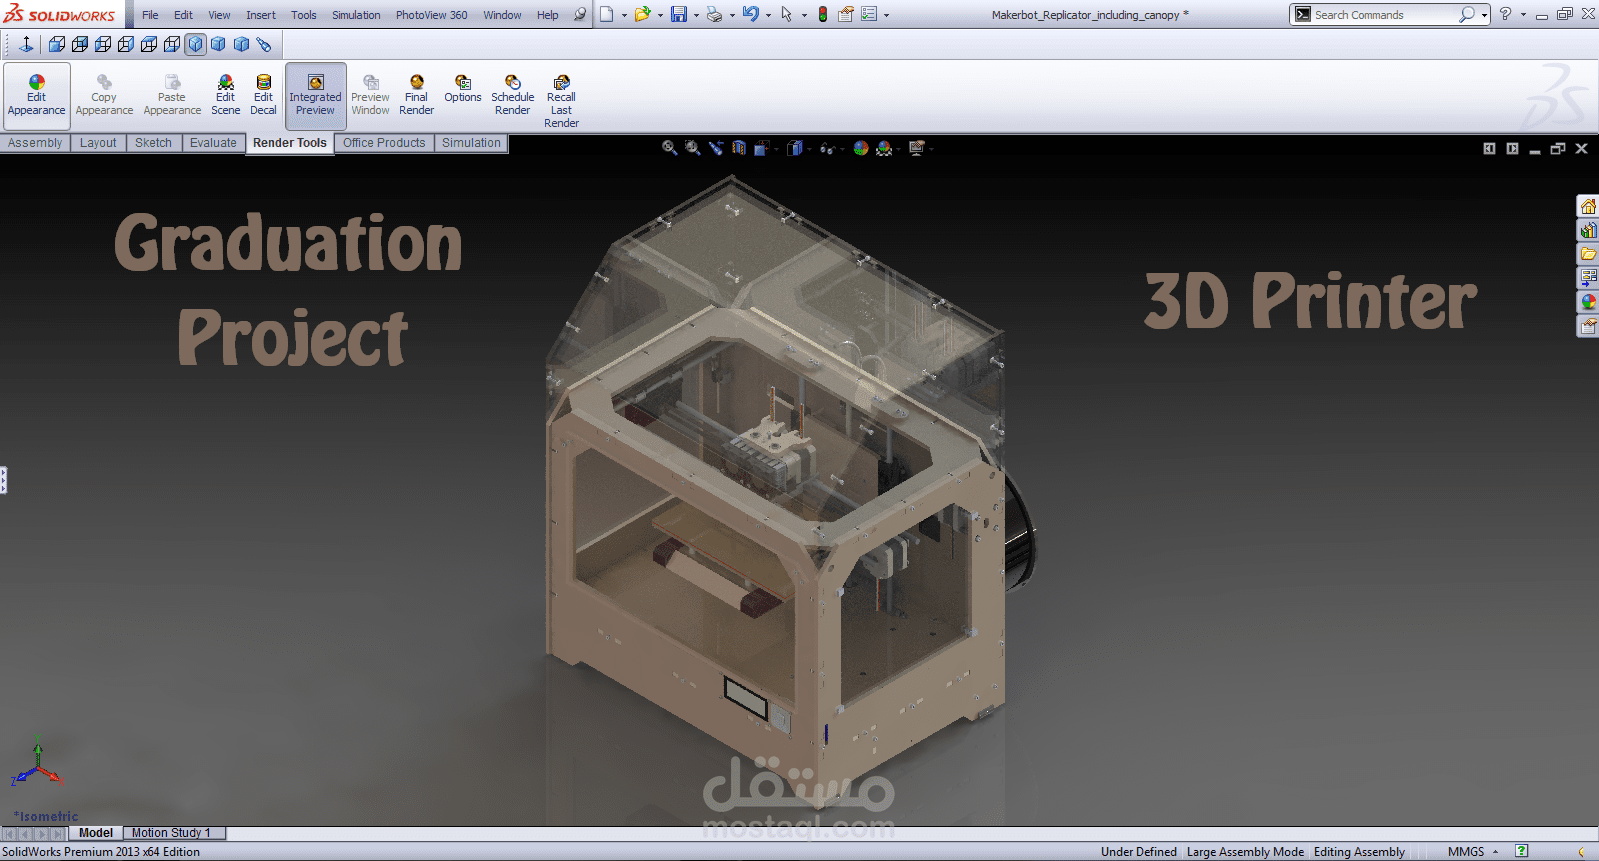Switch to the Office Products tab

click(384, 143)
